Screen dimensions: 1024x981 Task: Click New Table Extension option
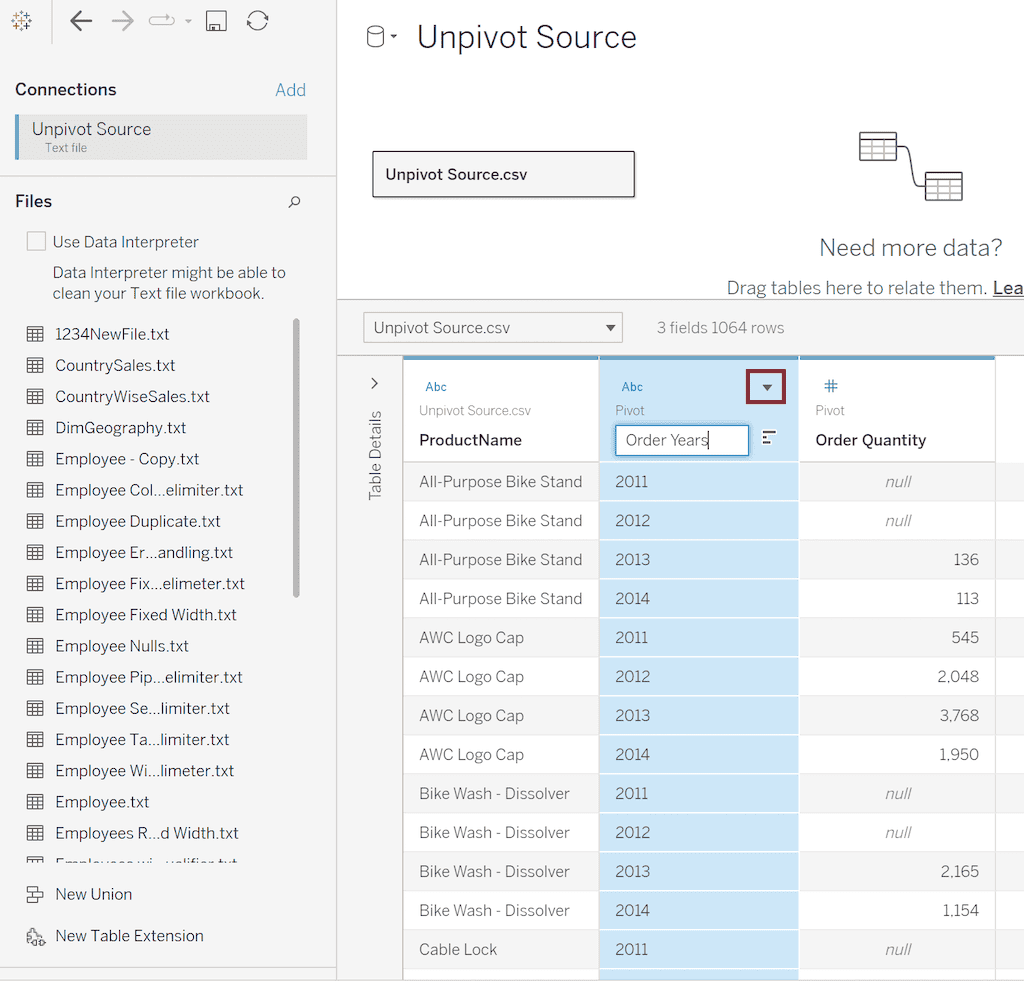coord(129,937)
